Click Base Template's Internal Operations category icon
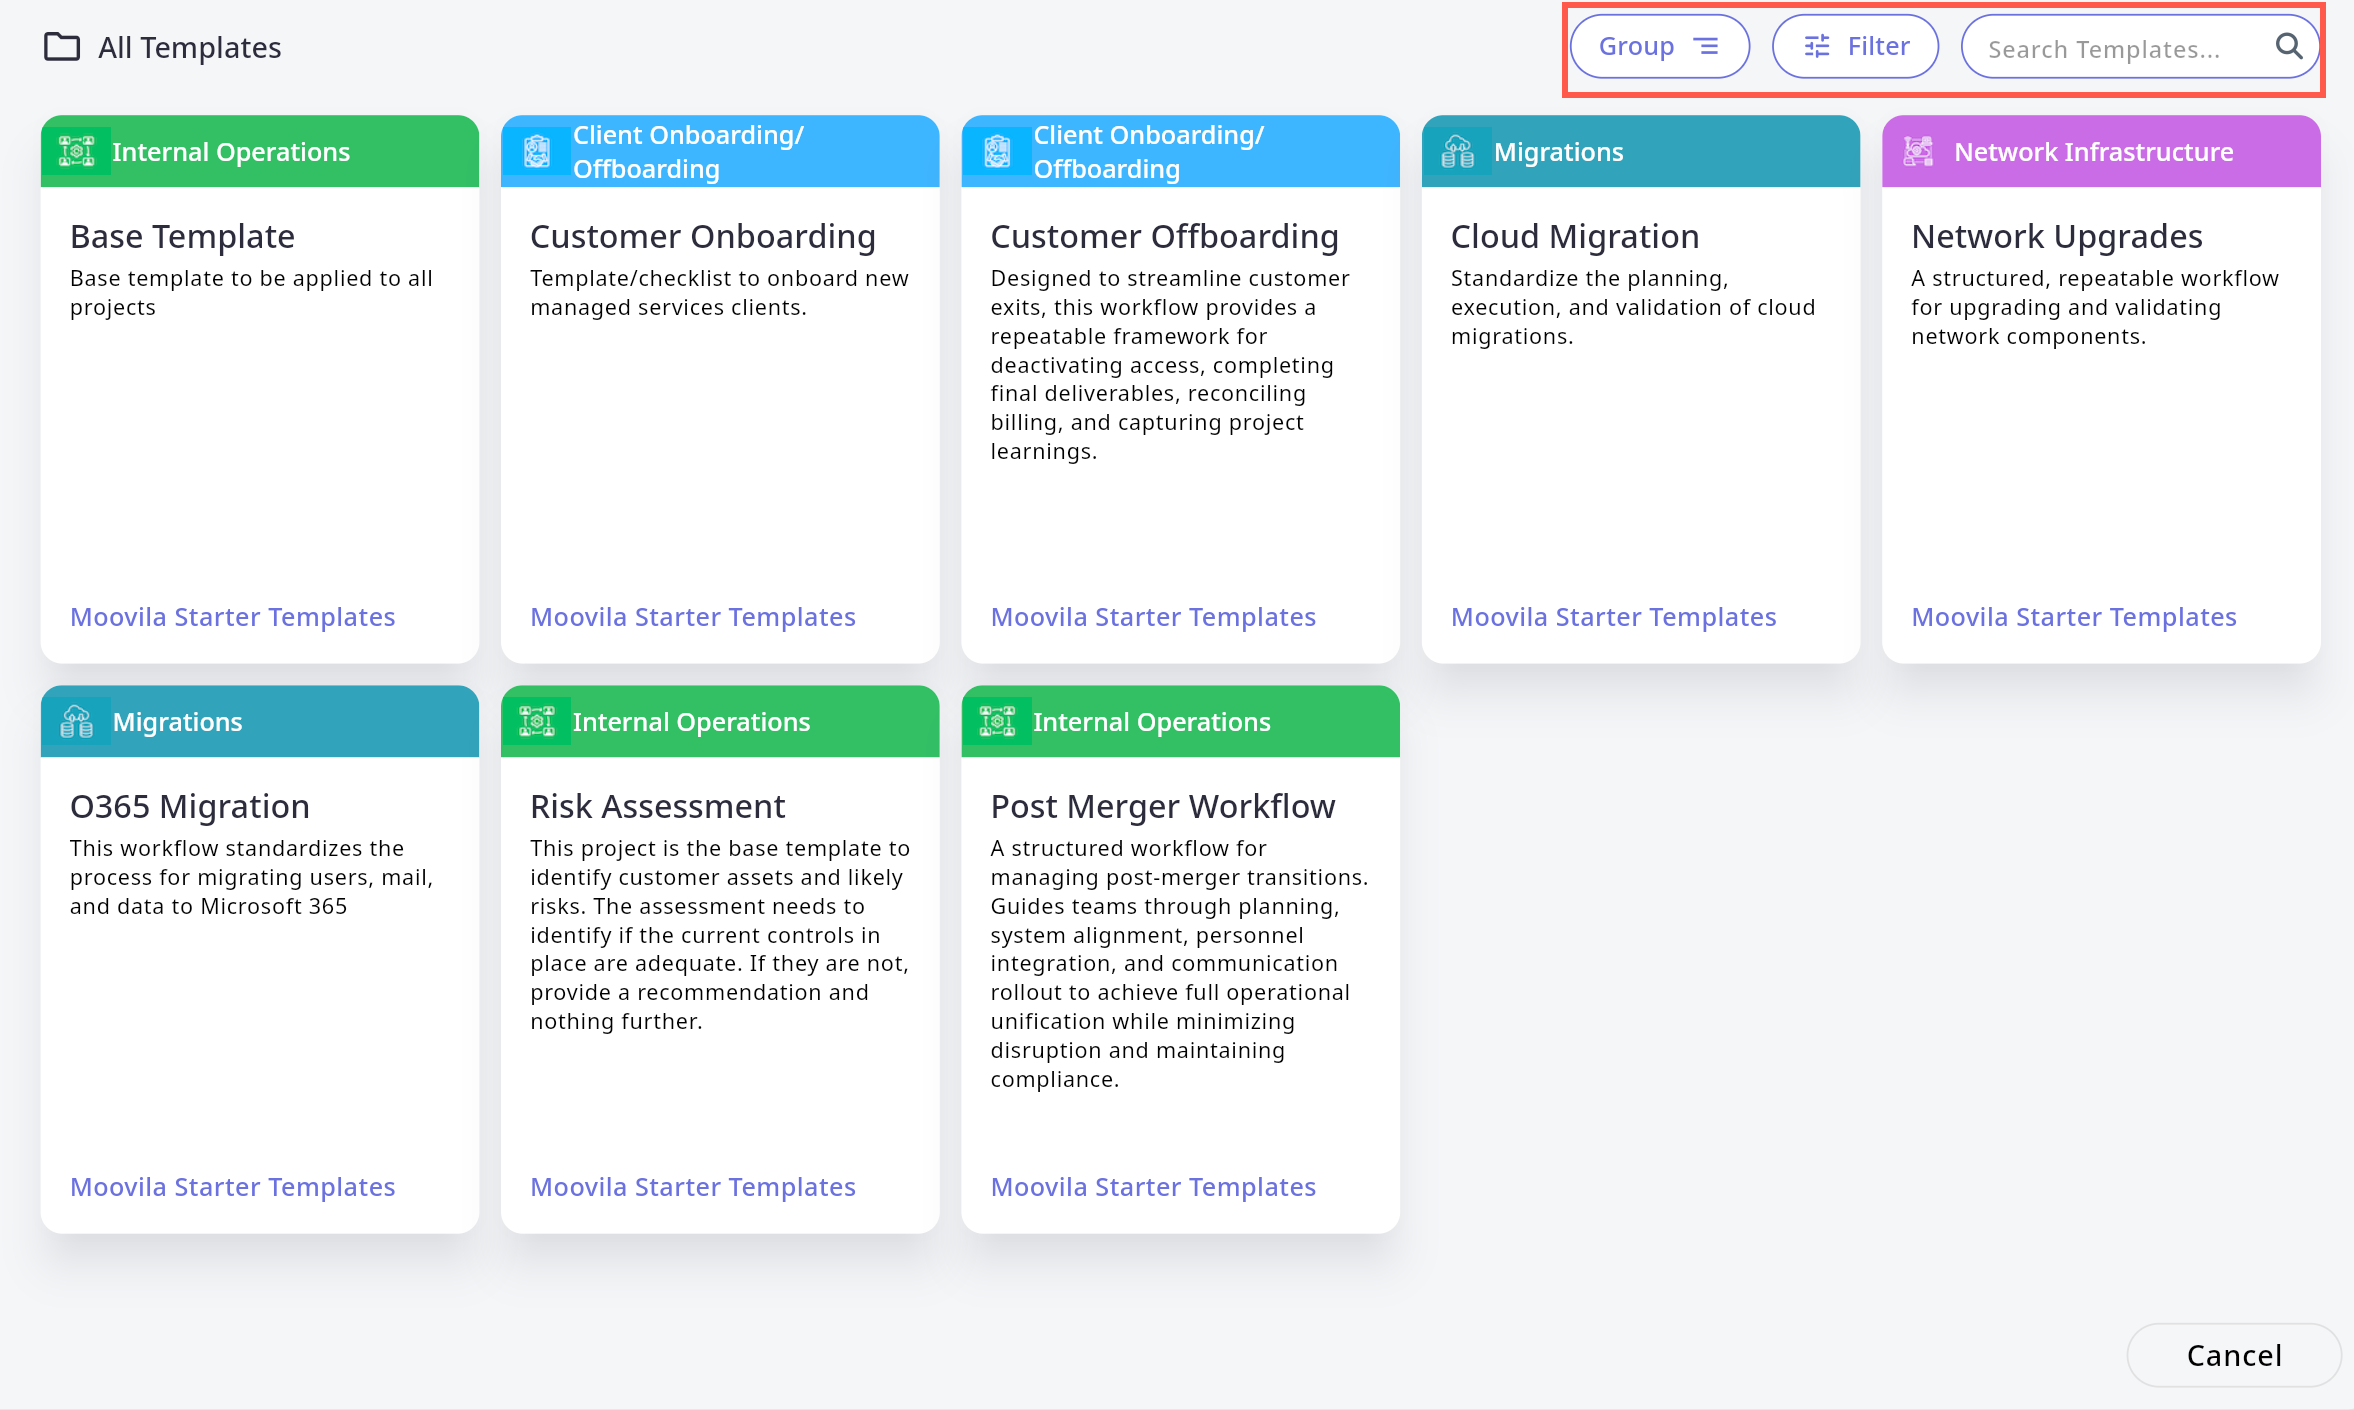The height and width of the screenshot is (1410, 2354). (x=76, y=151)
